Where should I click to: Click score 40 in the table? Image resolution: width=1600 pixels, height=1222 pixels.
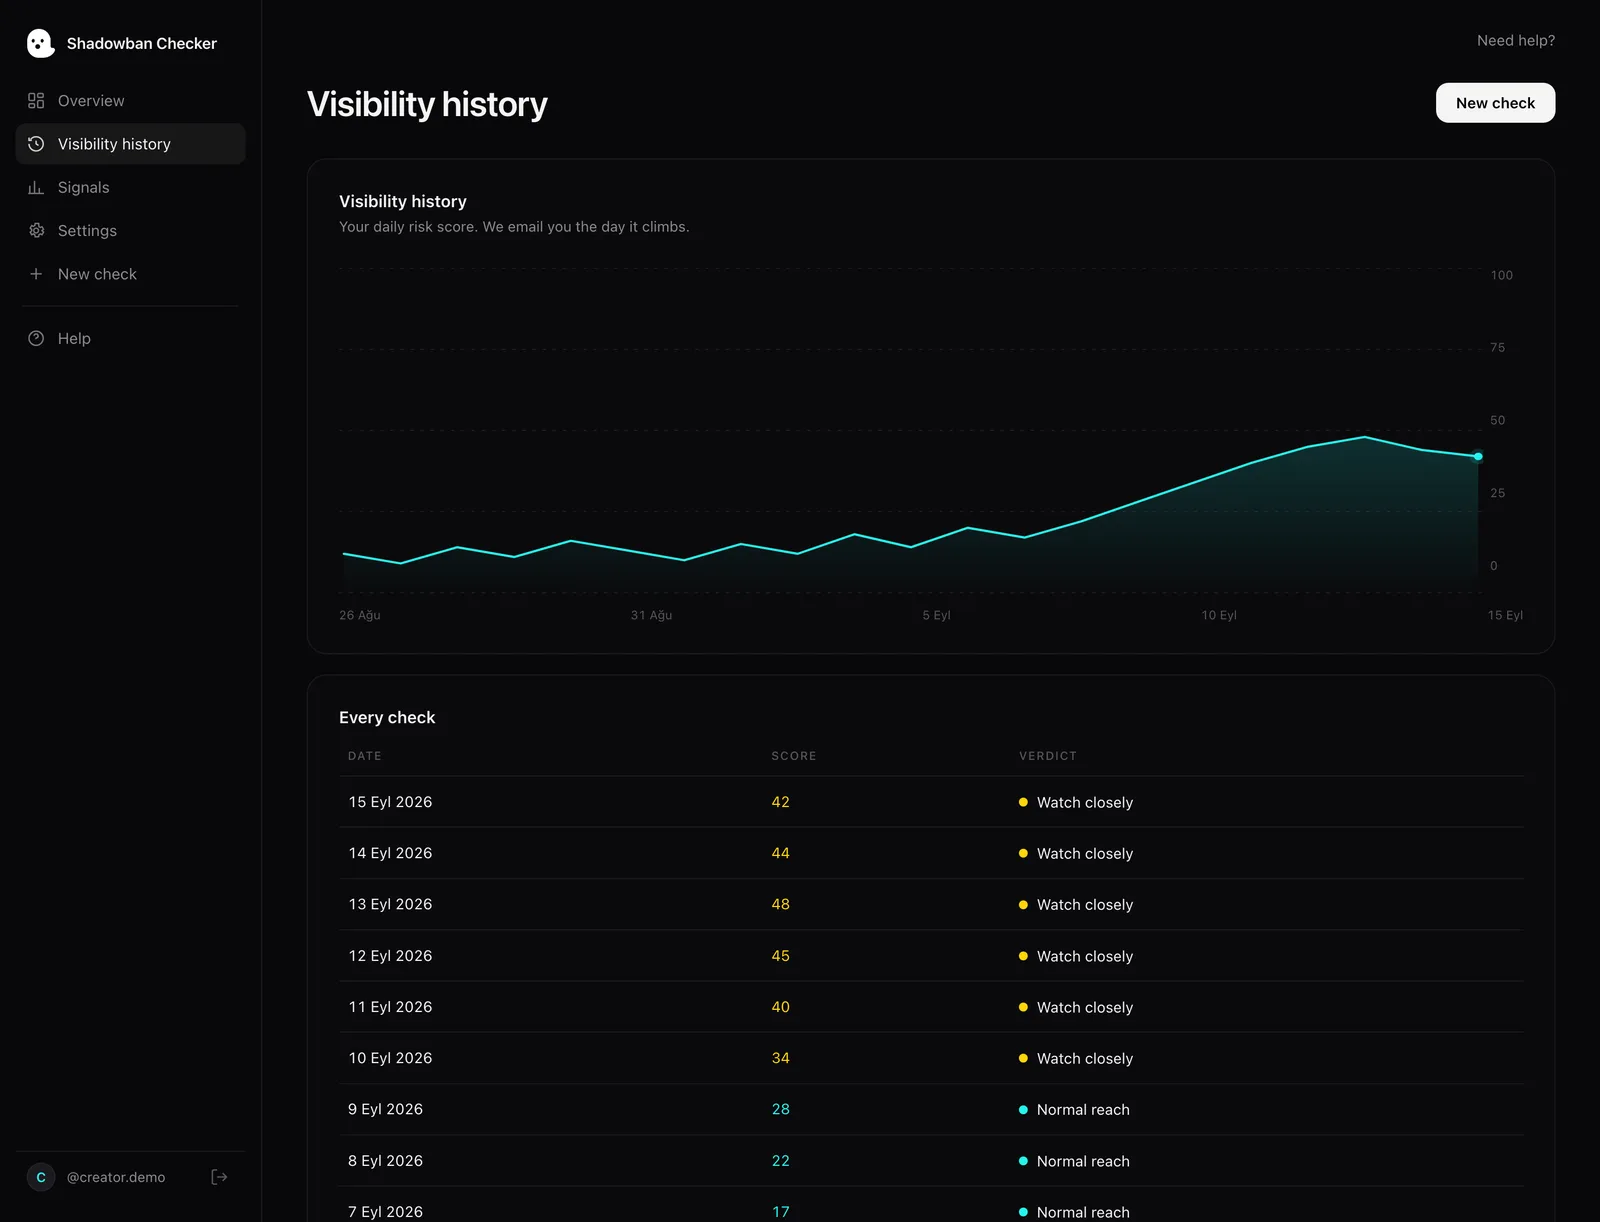click(x=781, y=1007)
